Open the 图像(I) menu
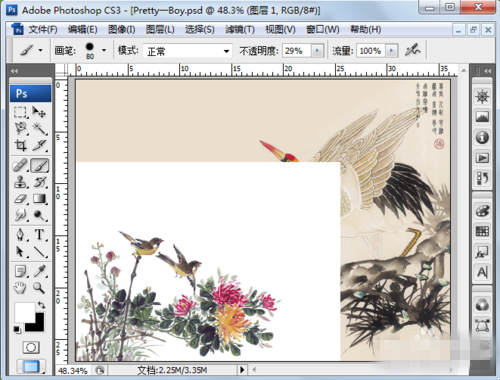The width and height of the screenshot is (500, 380). click(122, 30)
